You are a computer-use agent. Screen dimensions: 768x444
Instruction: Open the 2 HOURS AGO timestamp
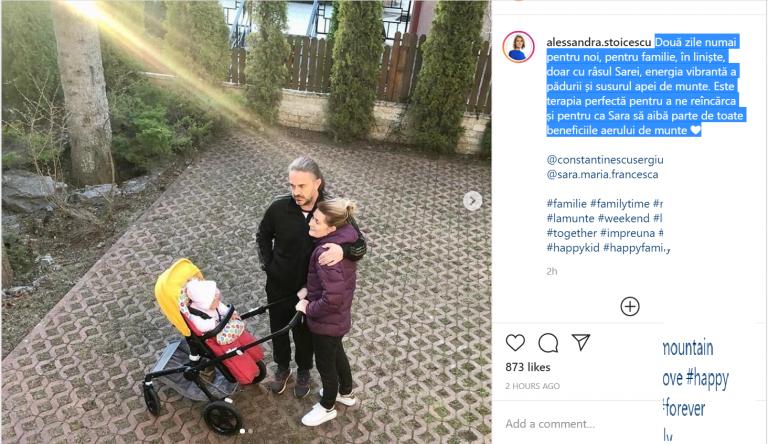click(532, 386)
